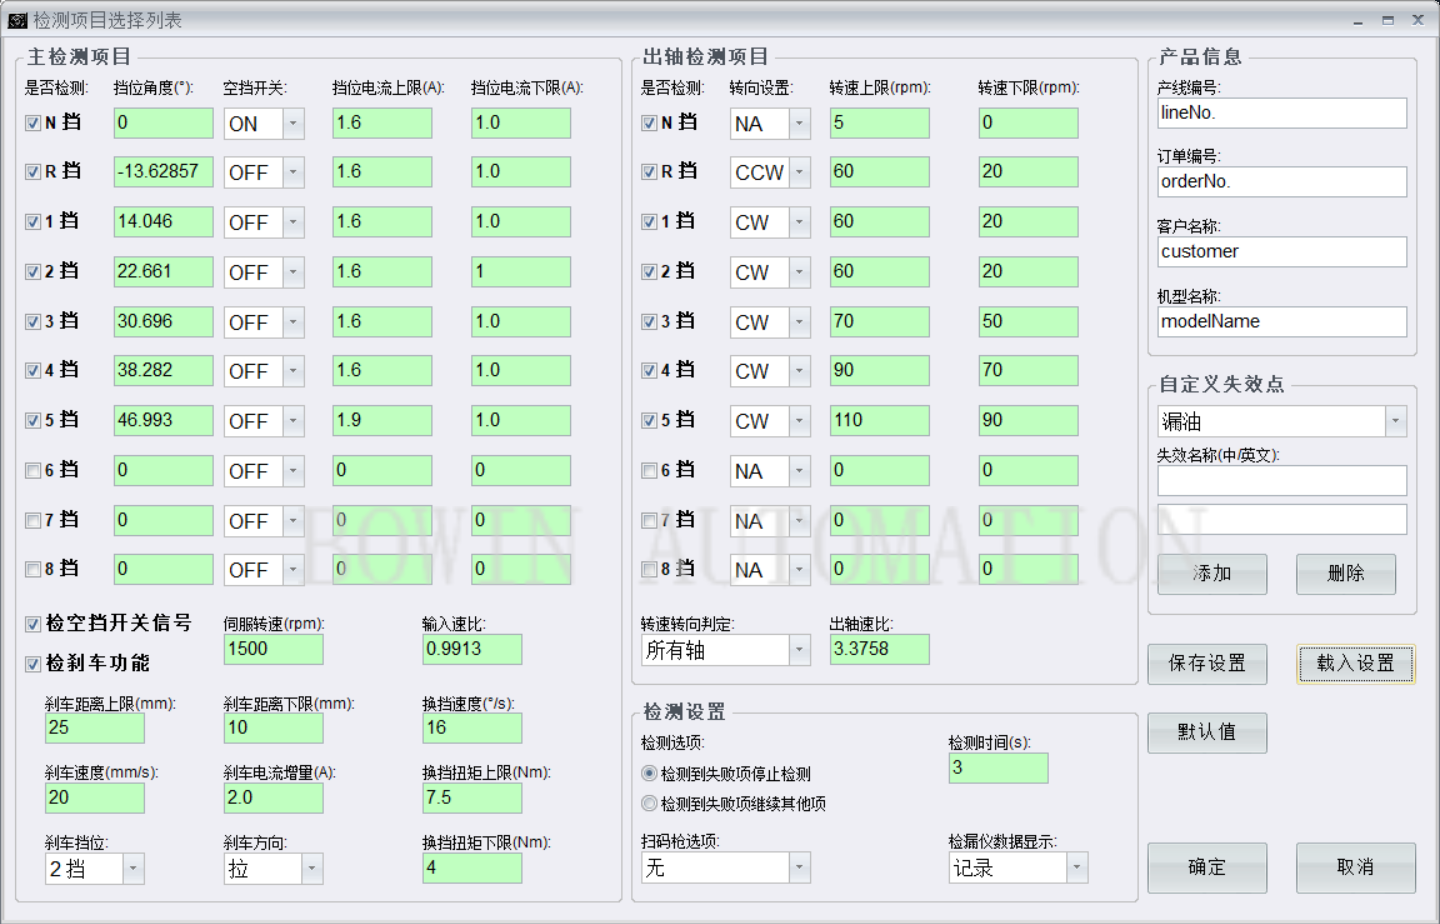Click the 添加 button
Viewport: 1440px width, 924px height.
(x=1212, y=574)
